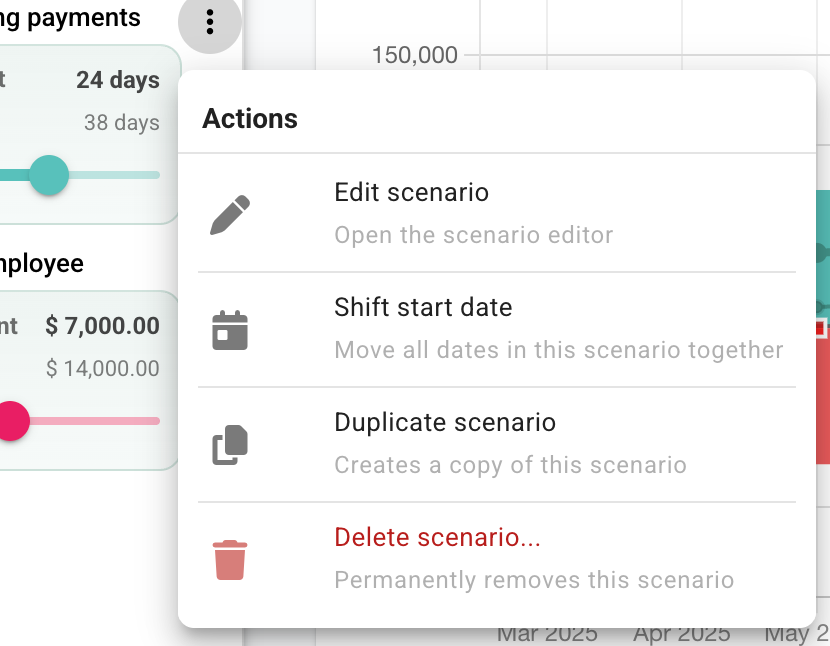830x646 pixels.
Task: Click the calendar icon for Shift start date
Action: pos(230,330)
